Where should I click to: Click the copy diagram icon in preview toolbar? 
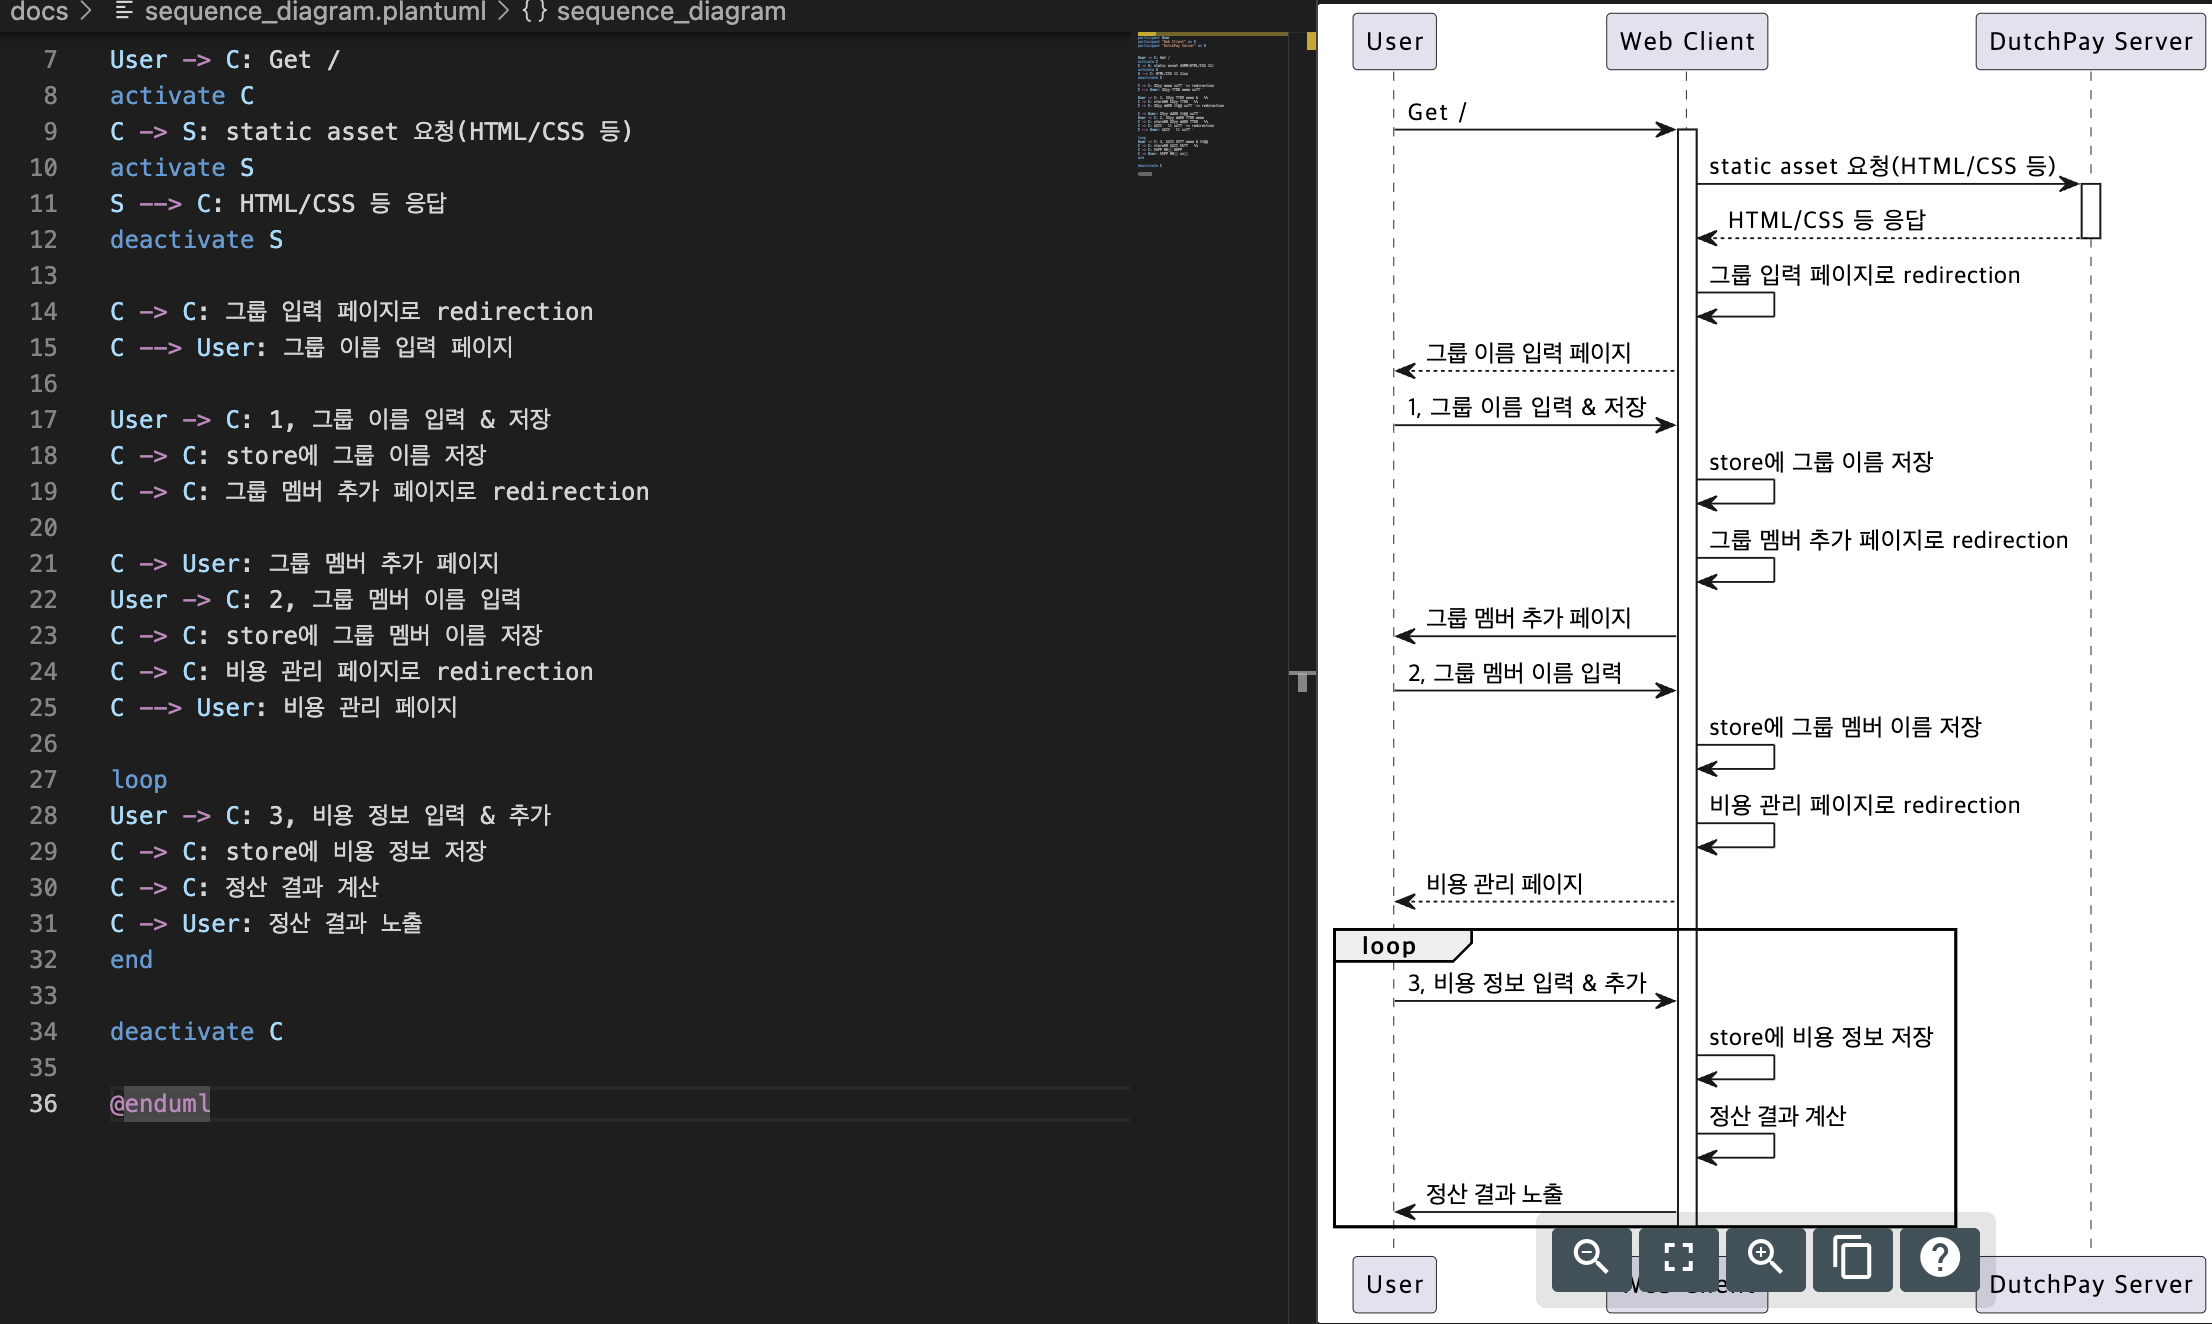(x=1852, y=1258)
